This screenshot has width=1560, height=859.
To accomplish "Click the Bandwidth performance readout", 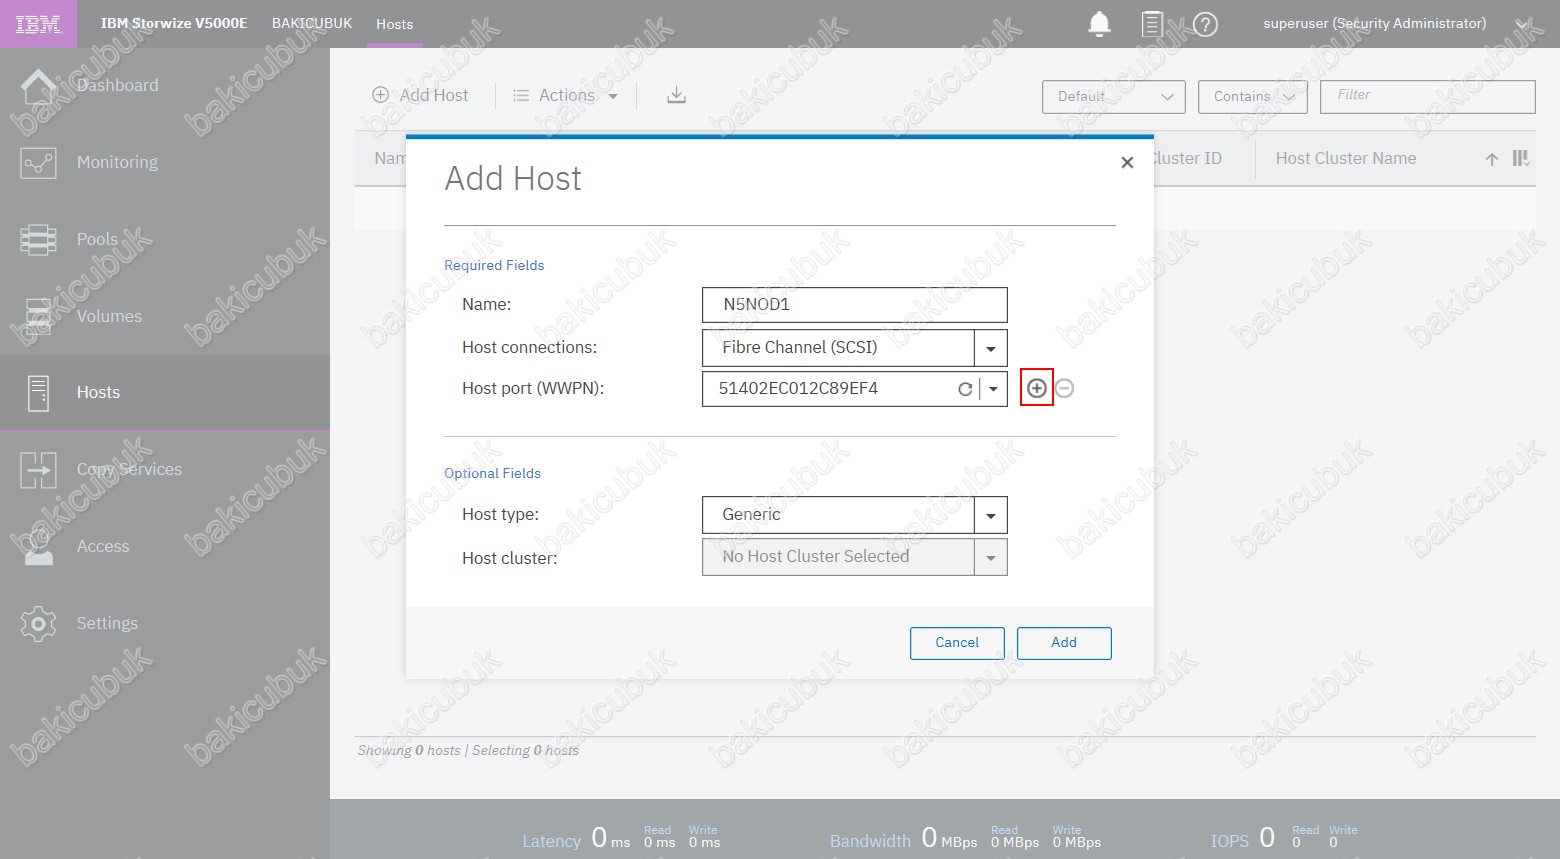I will [x=965, y=838].
